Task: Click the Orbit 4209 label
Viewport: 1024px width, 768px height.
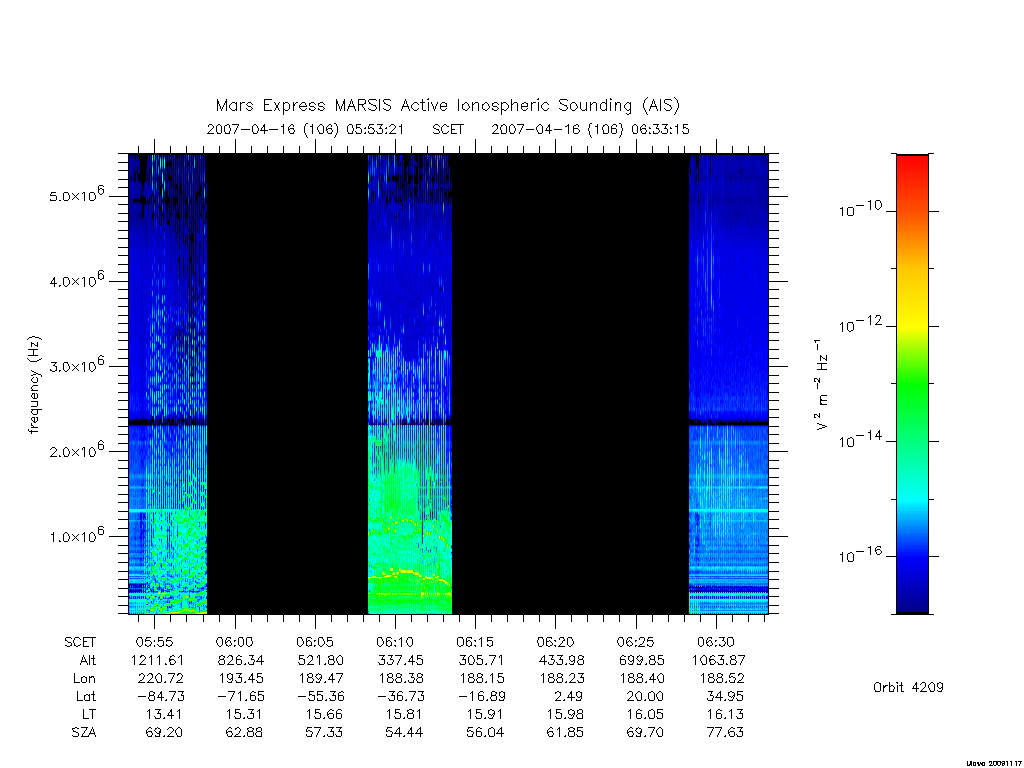Action: [x=908, y=687]
